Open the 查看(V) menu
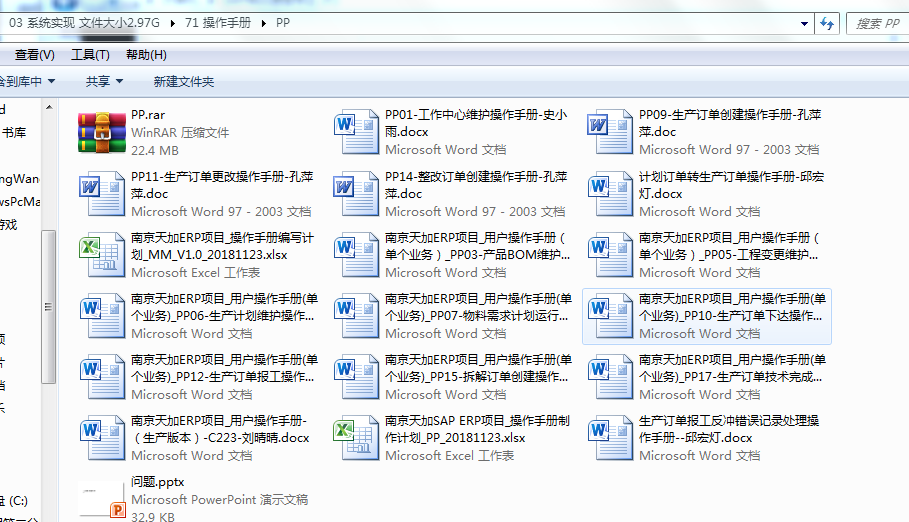The height and width of the screenshot is (522, 909). coord(34,54)
